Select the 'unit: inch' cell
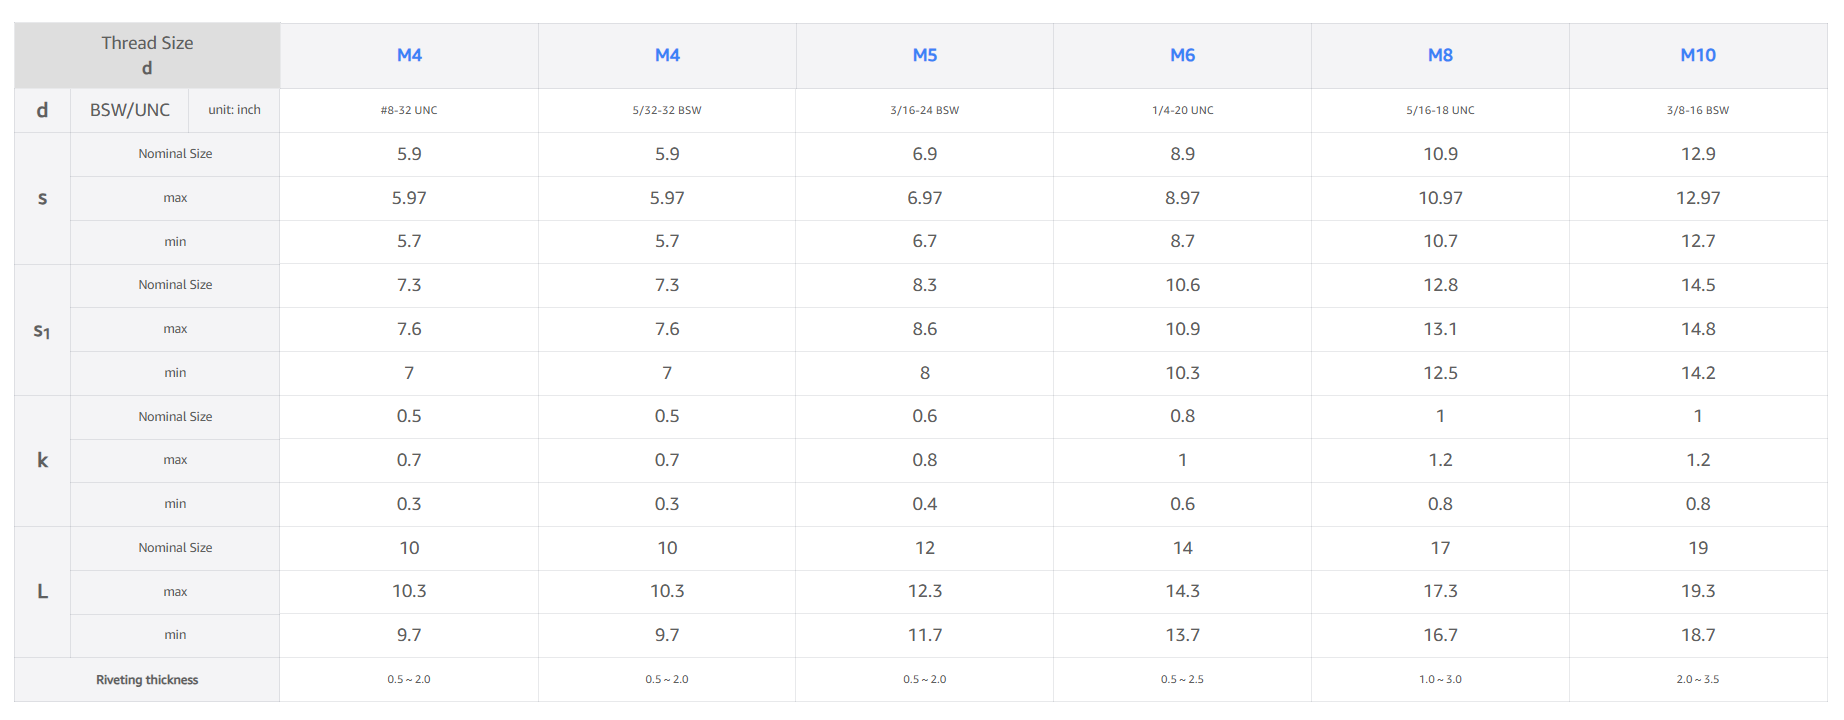 [234, 110]
